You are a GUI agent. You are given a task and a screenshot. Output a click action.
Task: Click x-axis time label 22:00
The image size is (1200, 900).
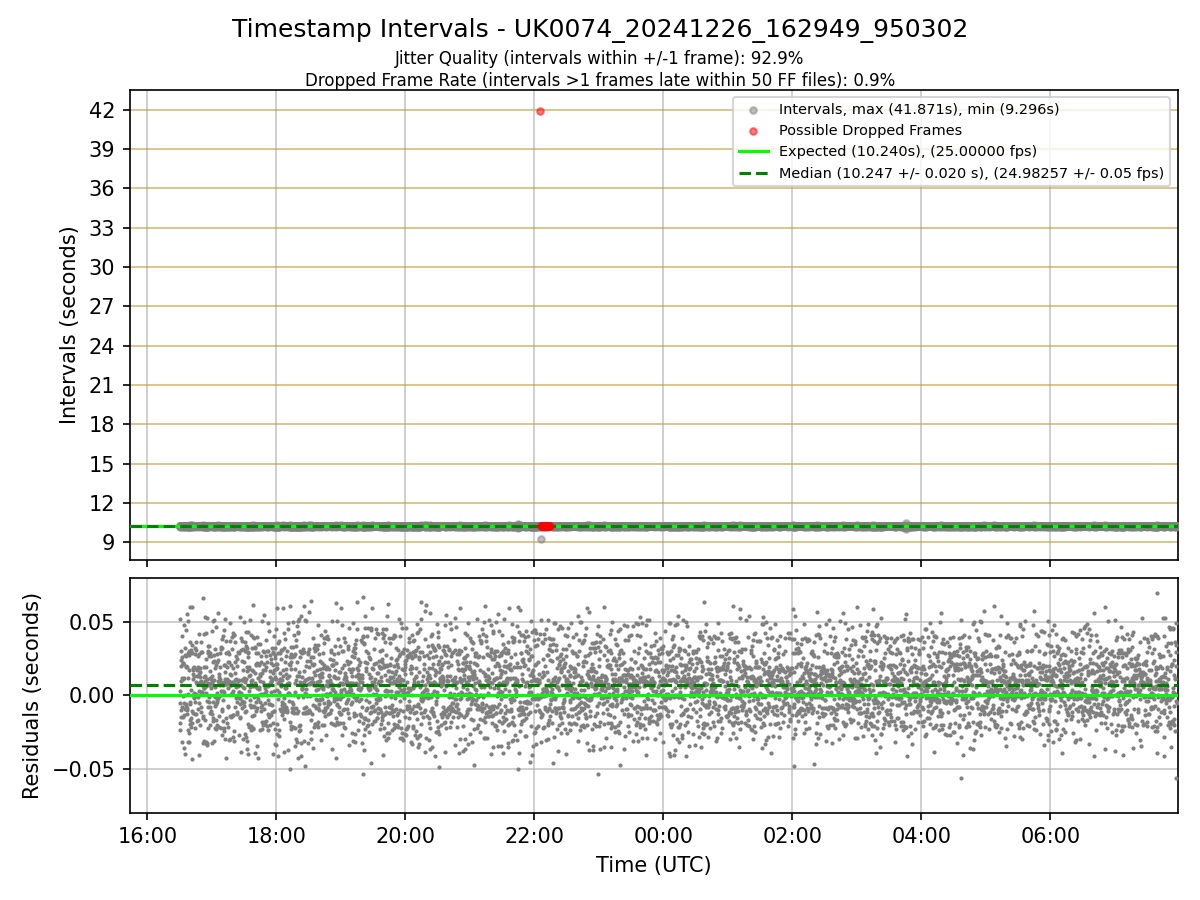pos(534,835)
